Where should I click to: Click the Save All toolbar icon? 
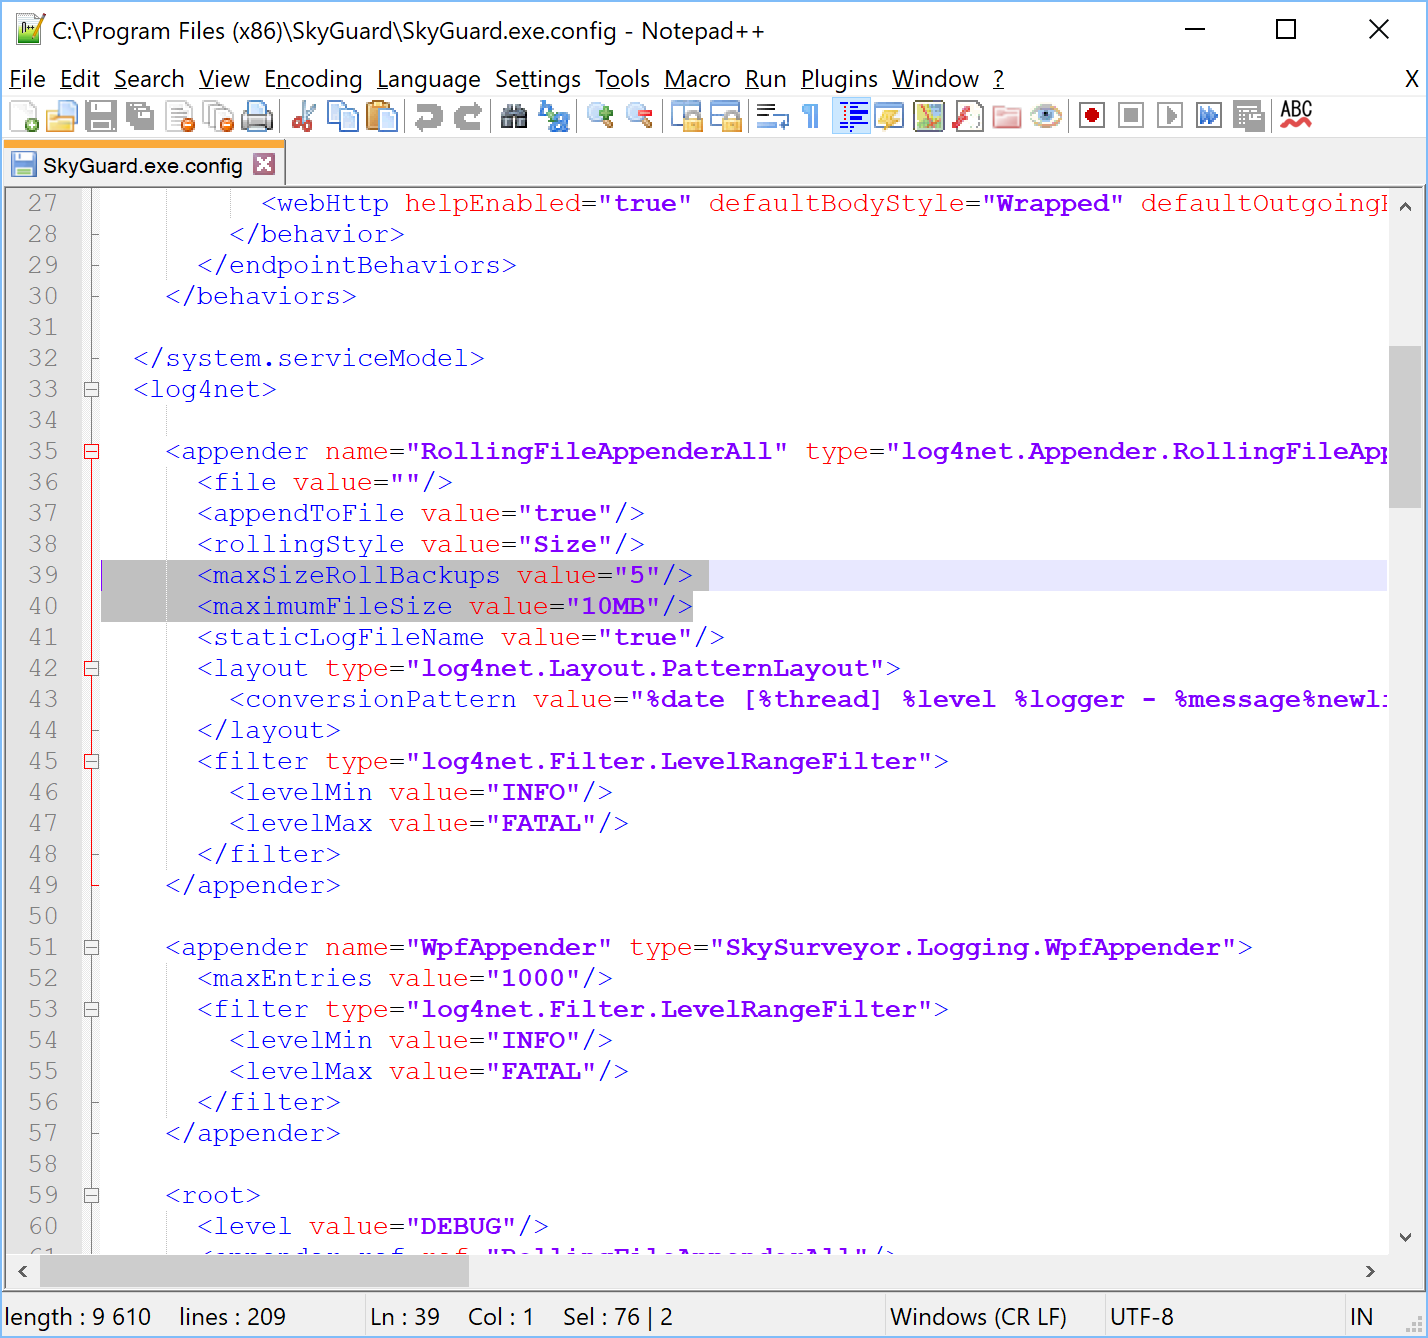pyautogui.click(x=140, y=117)
